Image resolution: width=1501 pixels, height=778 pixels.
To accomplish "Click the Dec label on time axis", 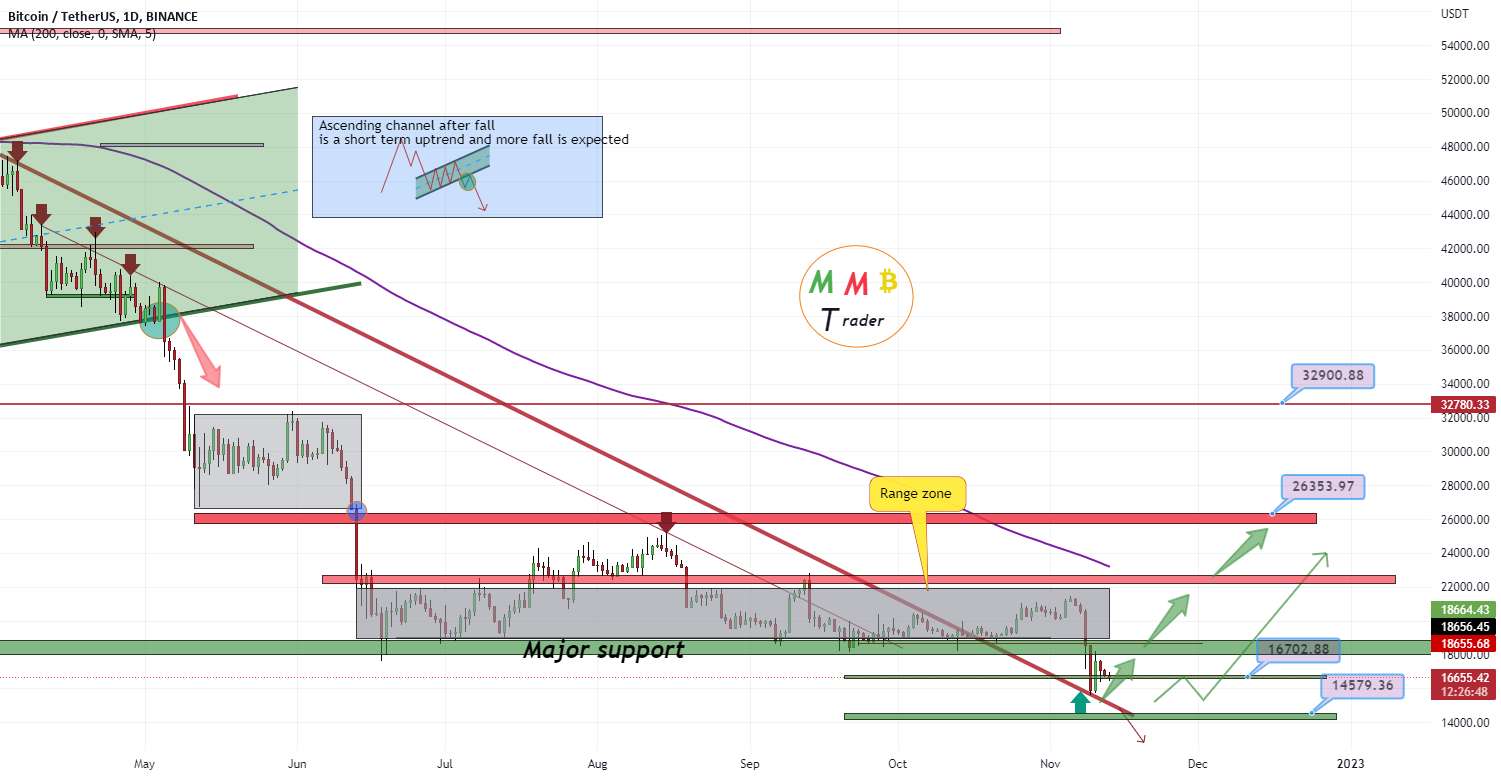I will pos(1198,764).
